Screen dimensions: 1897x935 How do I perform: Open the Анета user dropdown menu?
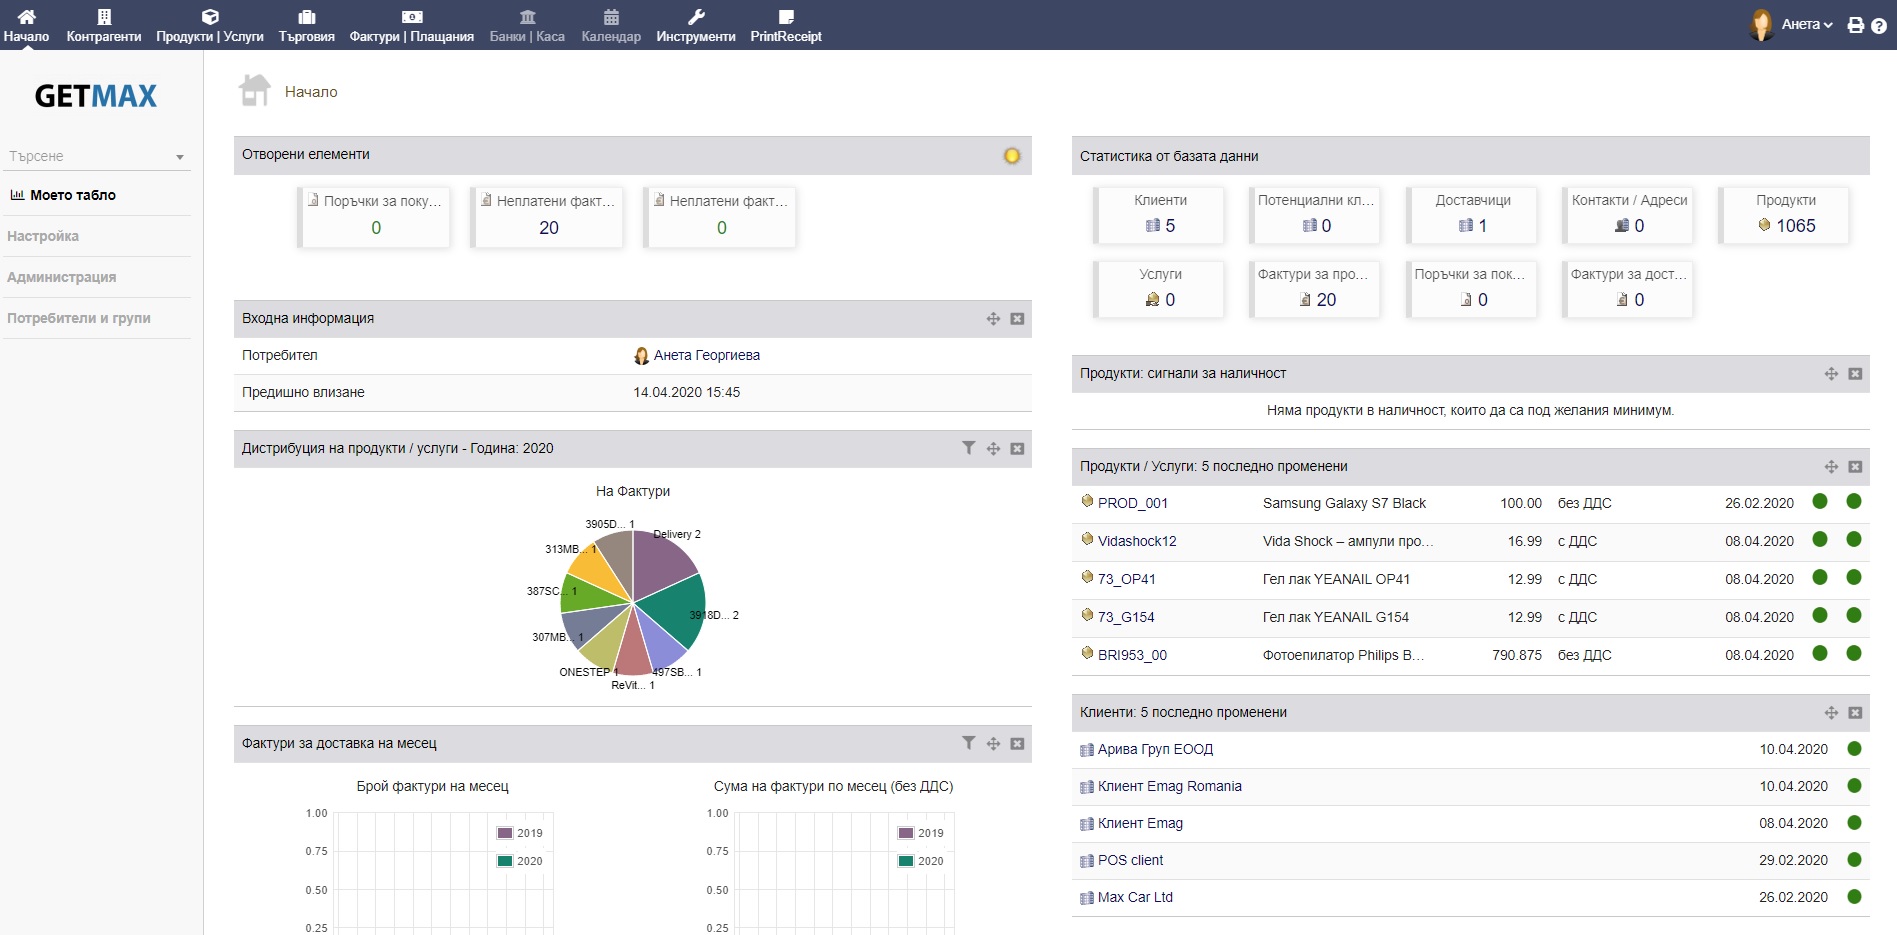pyautogui.click(x=1806, y=25)
